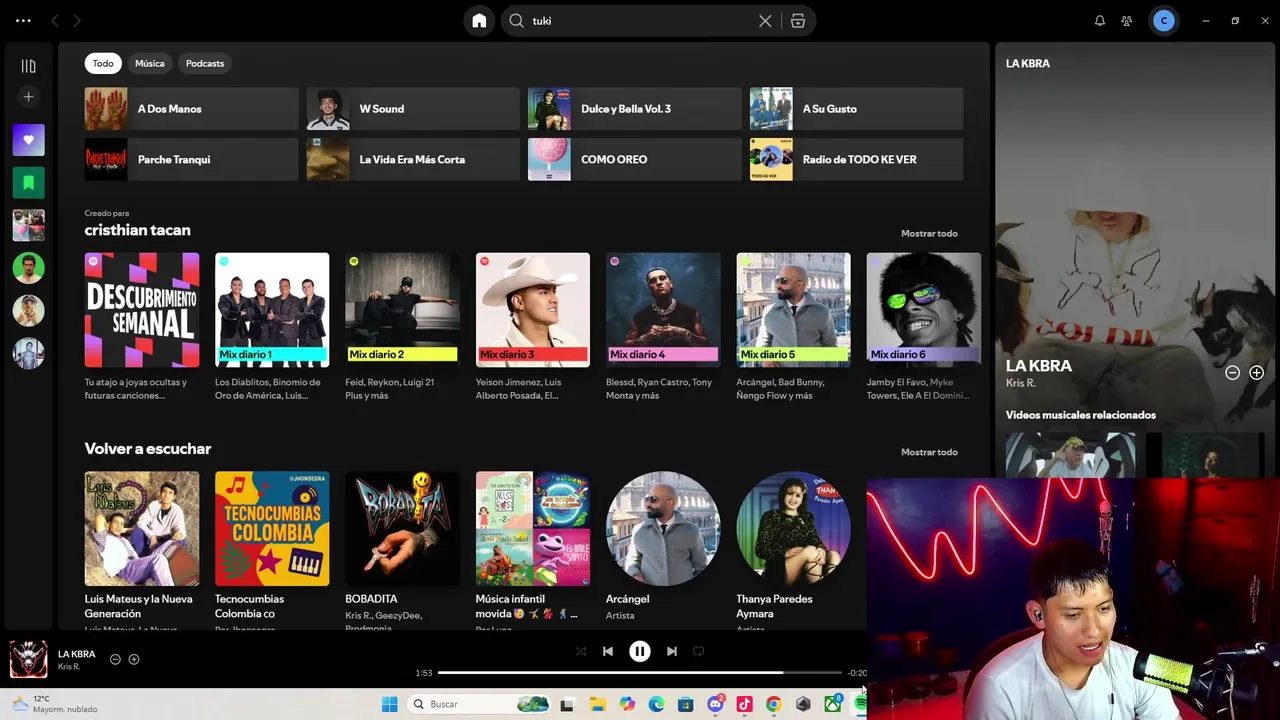
Task: Open the notifications bell
Action: point(1100,21)
